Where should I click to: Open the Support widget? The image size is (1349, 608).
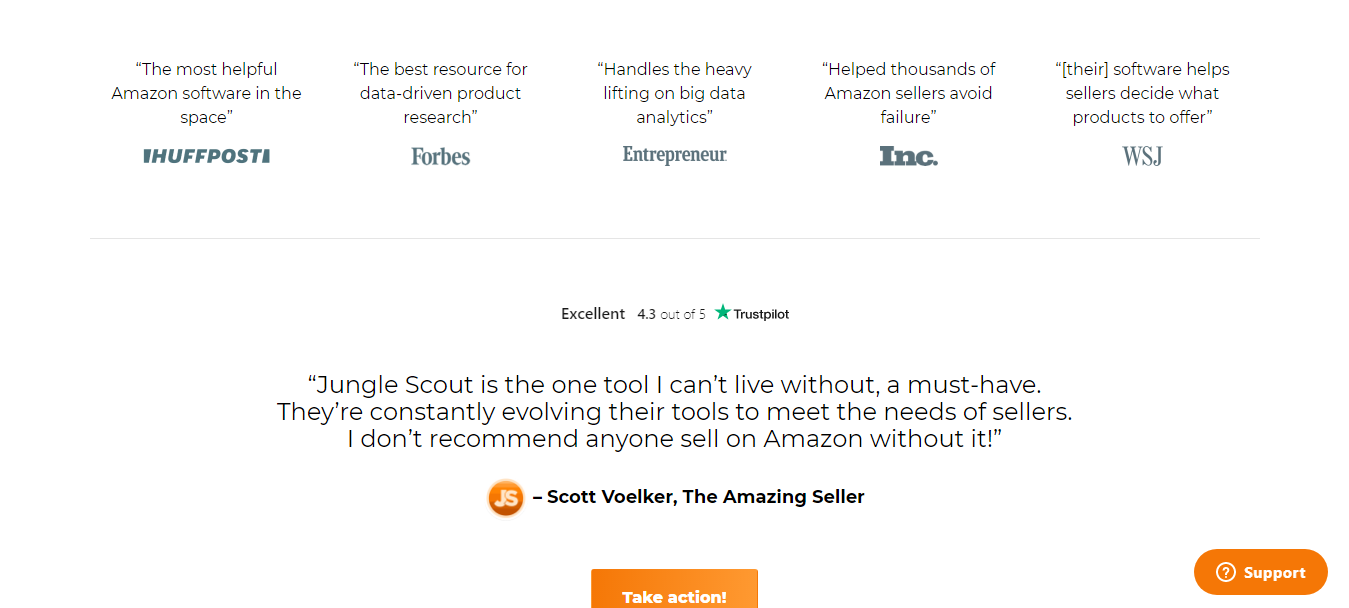pyautogui.click(x=1260, y=572)
